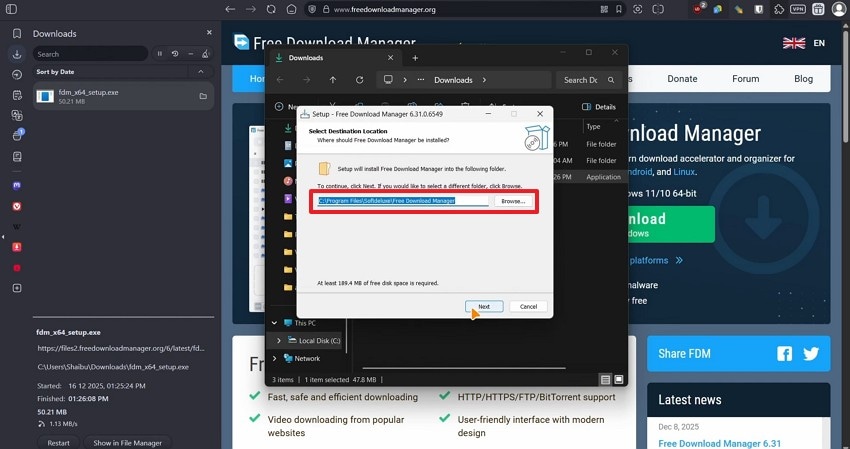Open the Donate menu on the website

point(682,79)
